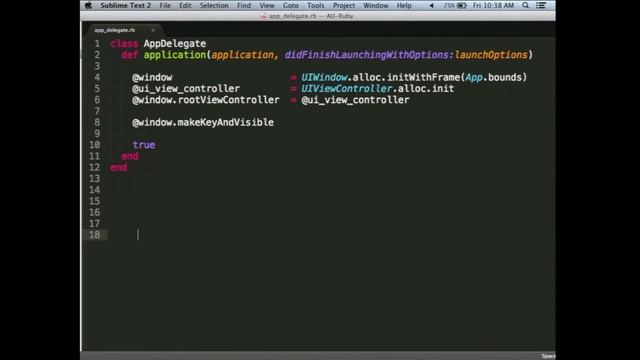
Task: Open the Goto menu
Action: tap(291, 5)
